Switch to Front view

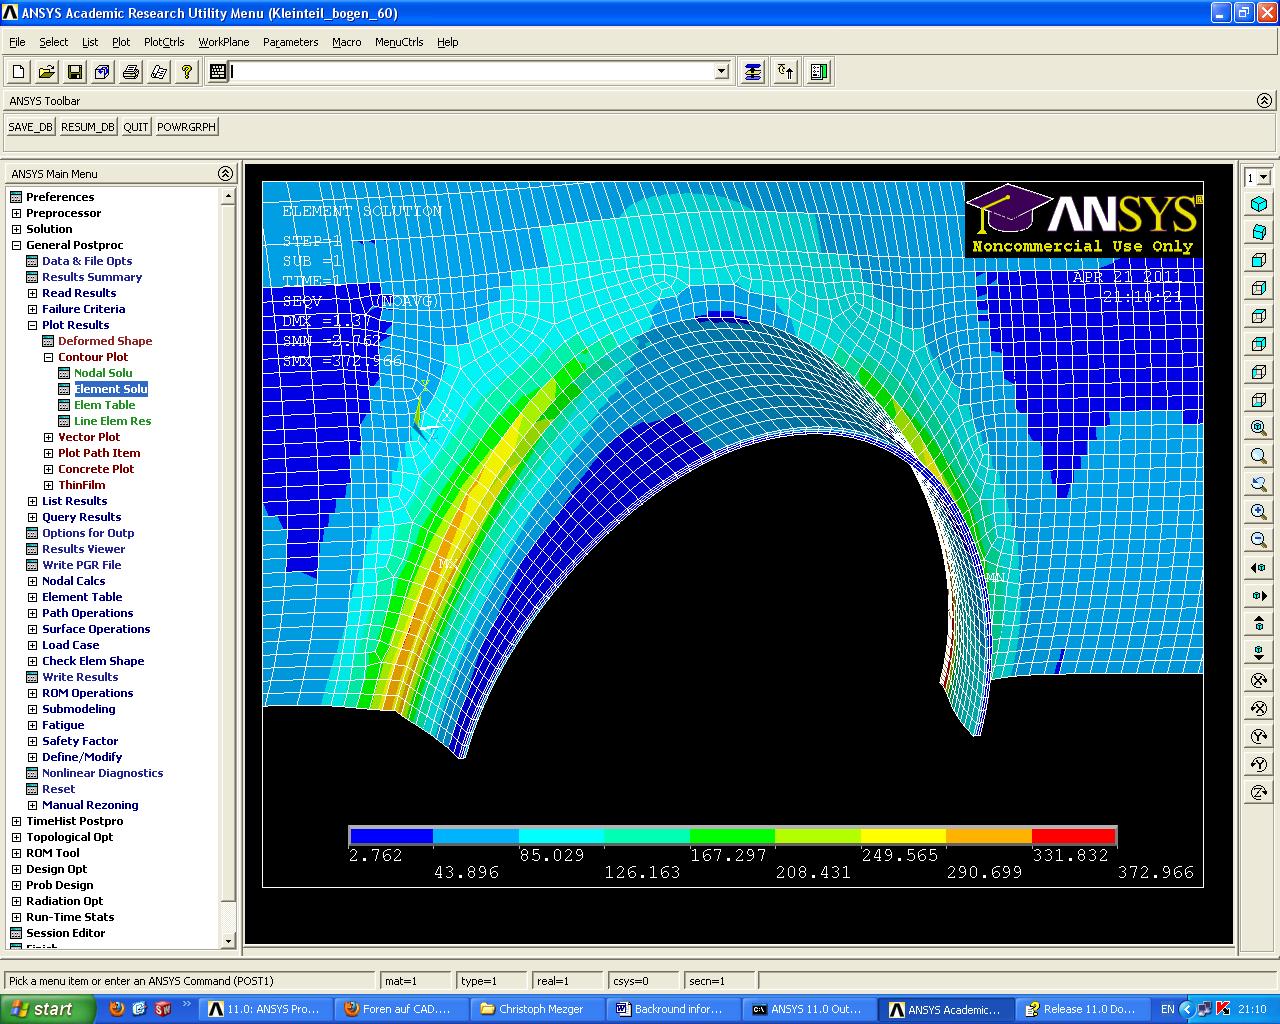click(x=1259, y=260)
